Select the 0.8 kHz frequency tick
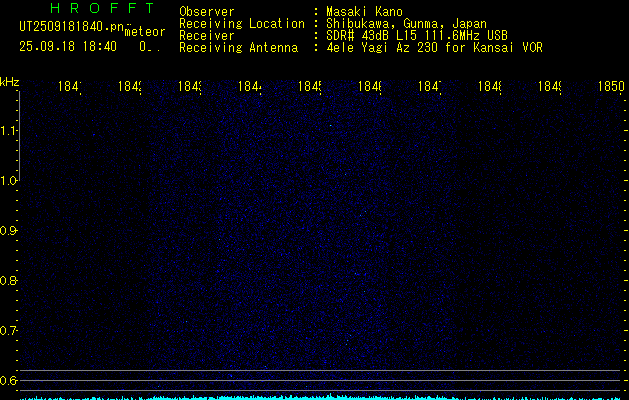629x400 pixels. click(9, 281)
